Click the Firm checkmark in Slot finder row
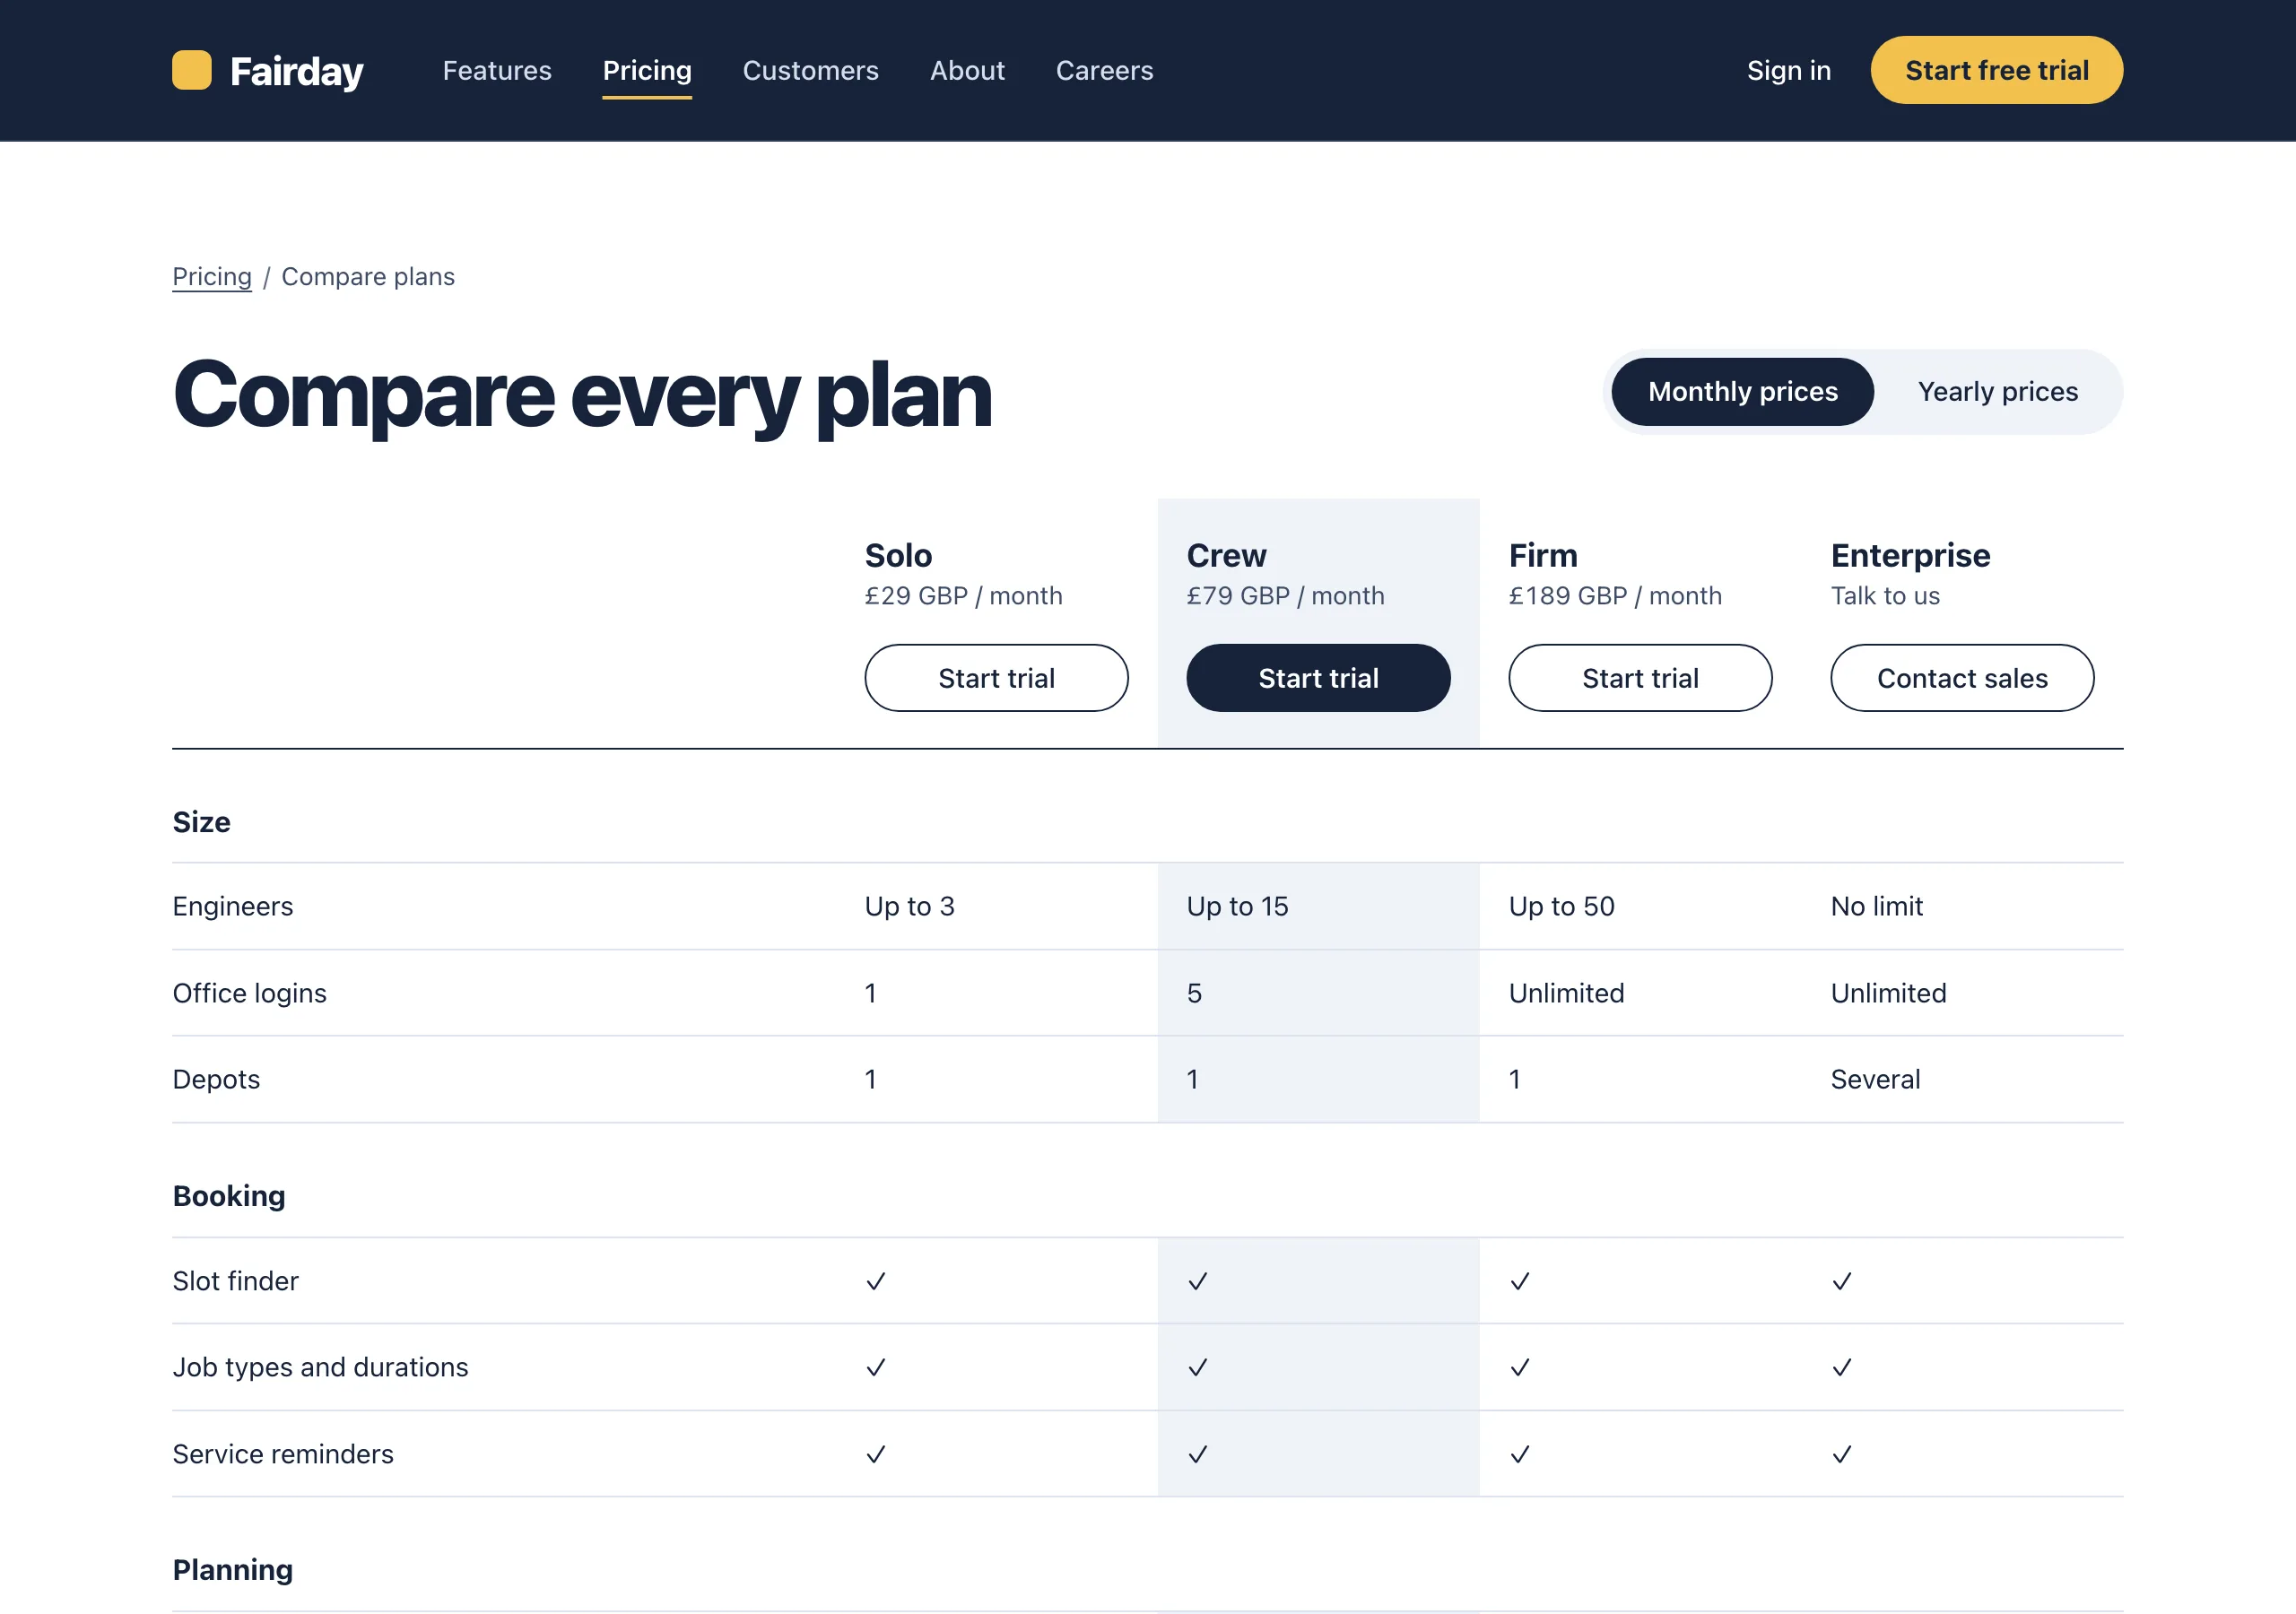Image resolution: width=2296 pixels, height=1614 pixels. (x=1520, y=1281)
